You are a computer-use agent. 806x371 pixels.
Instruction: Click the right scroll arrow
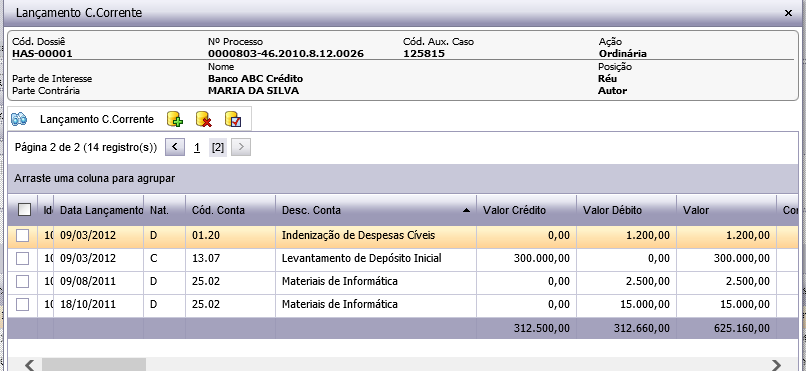coord(776,365)
